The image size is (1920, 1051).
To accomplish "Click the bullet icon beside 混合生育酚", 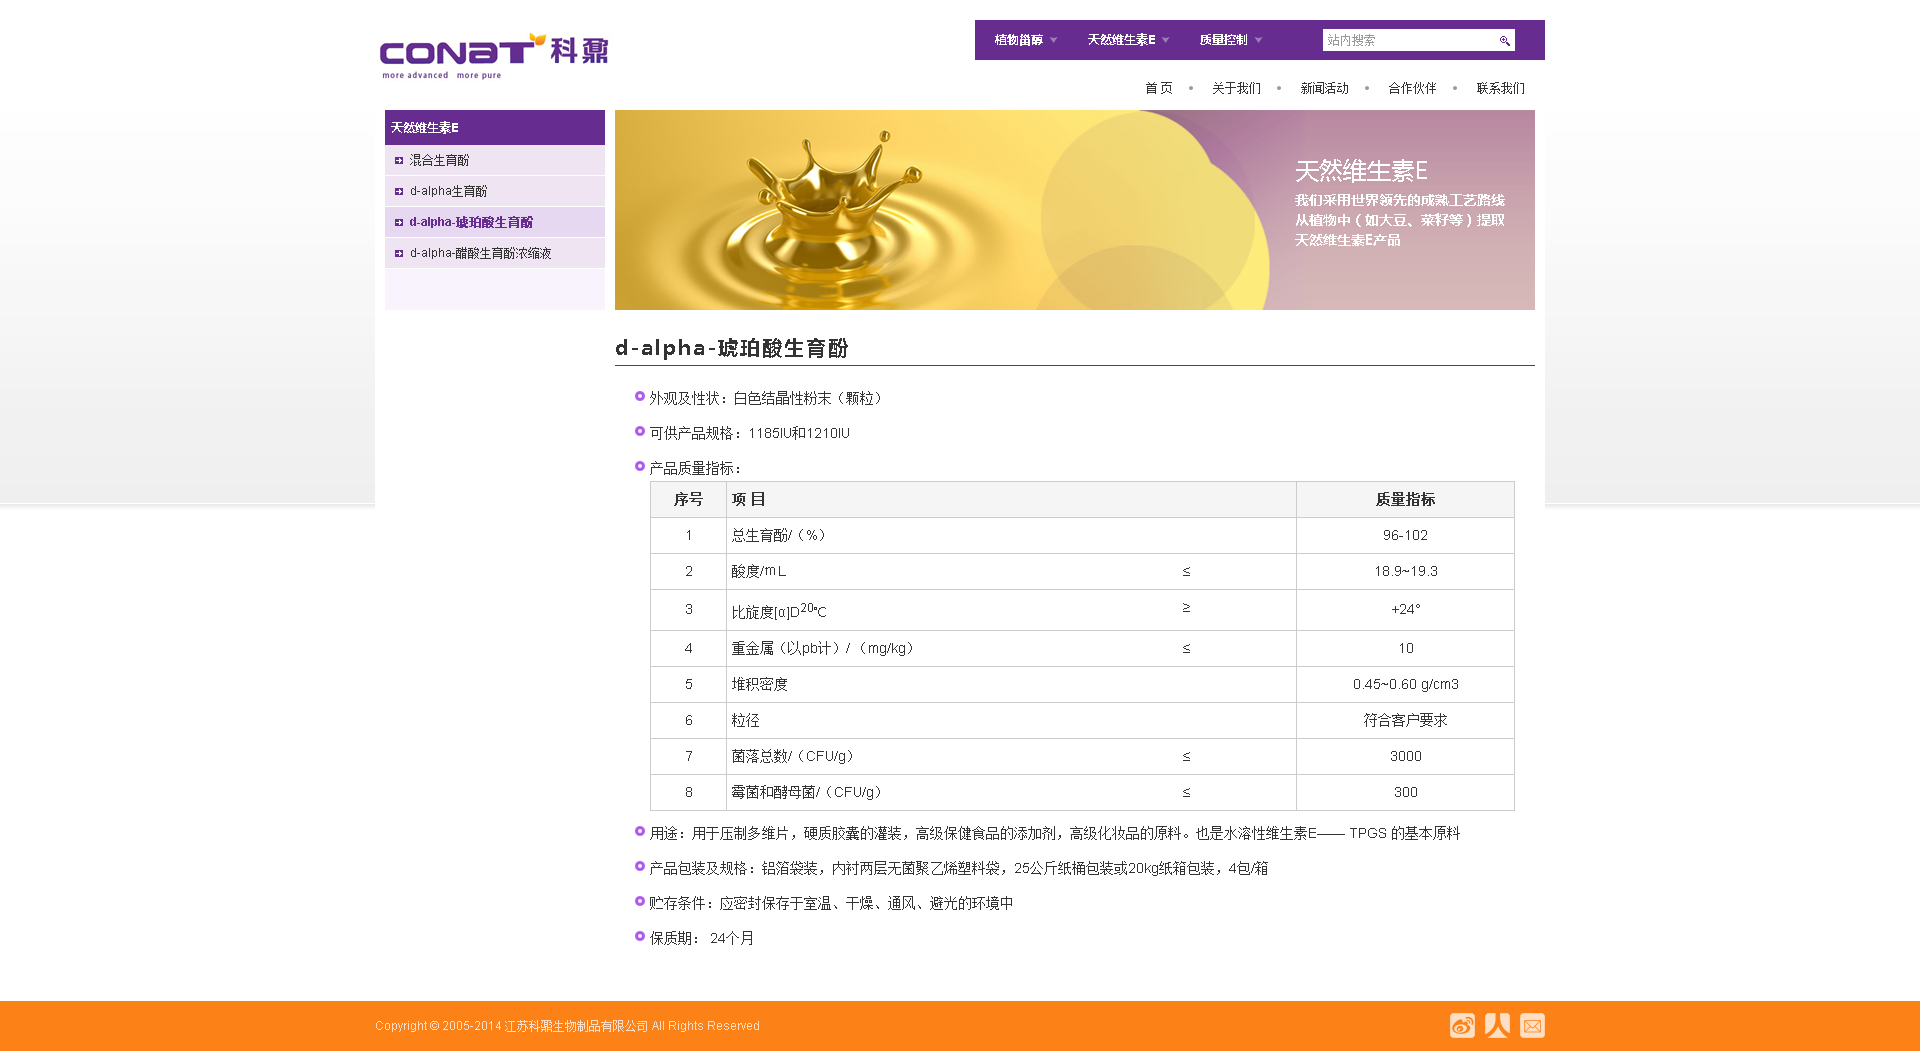I will point(399,161).
